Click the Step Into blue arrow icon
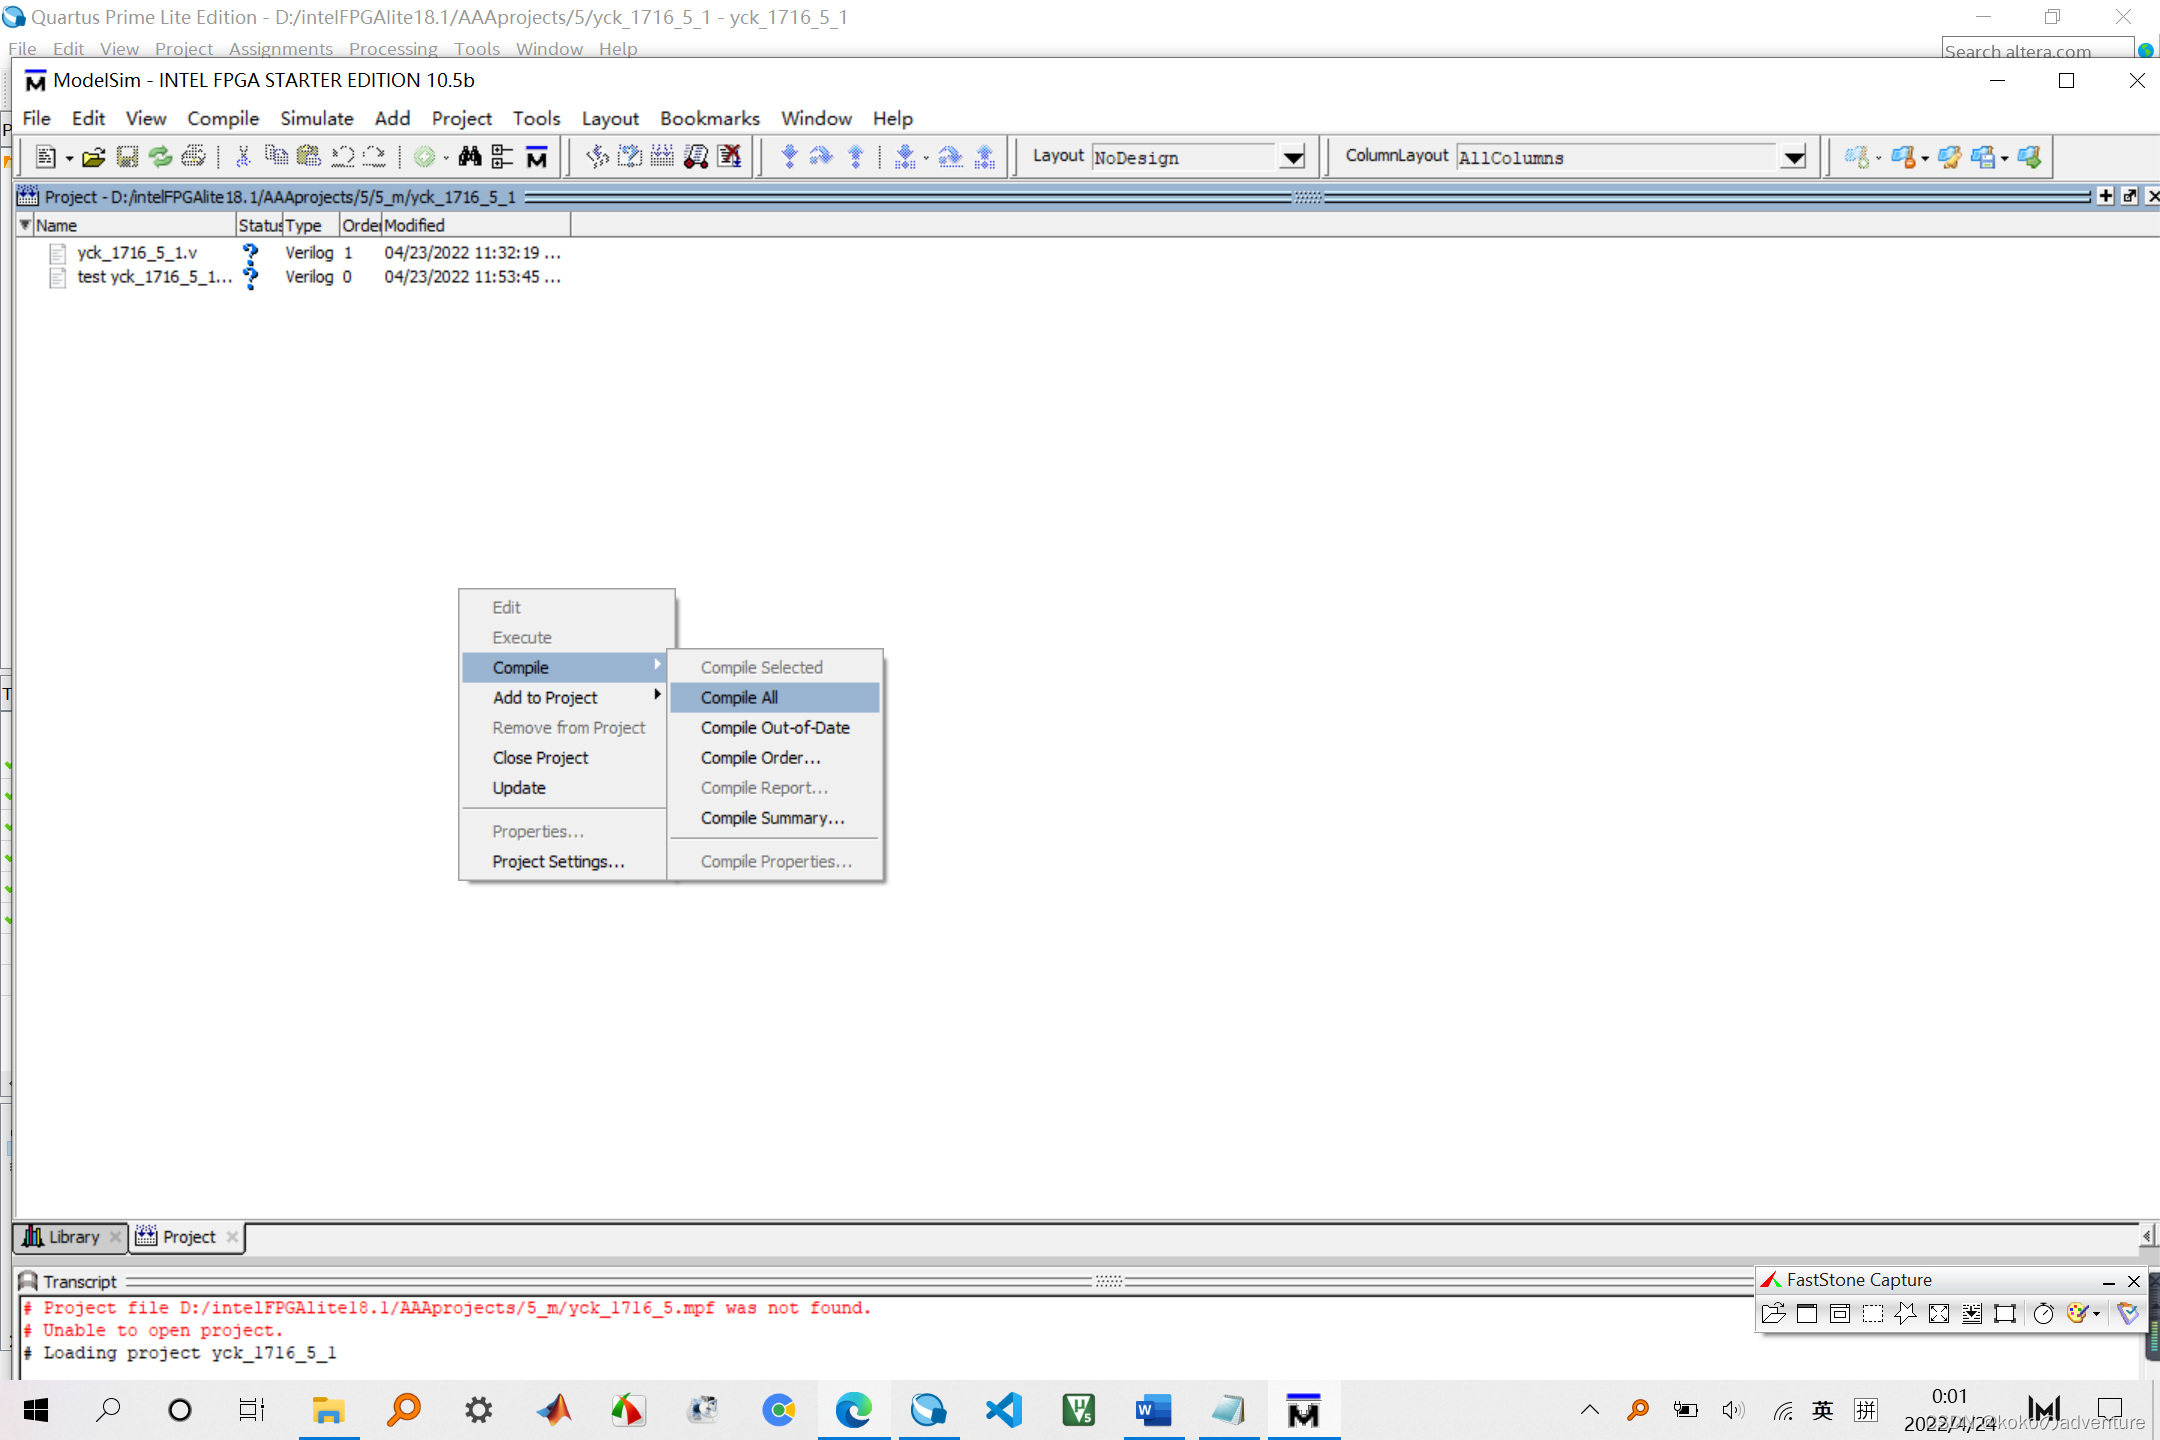The width and height of the screenshot is (2160, 1440). (789, 157)
